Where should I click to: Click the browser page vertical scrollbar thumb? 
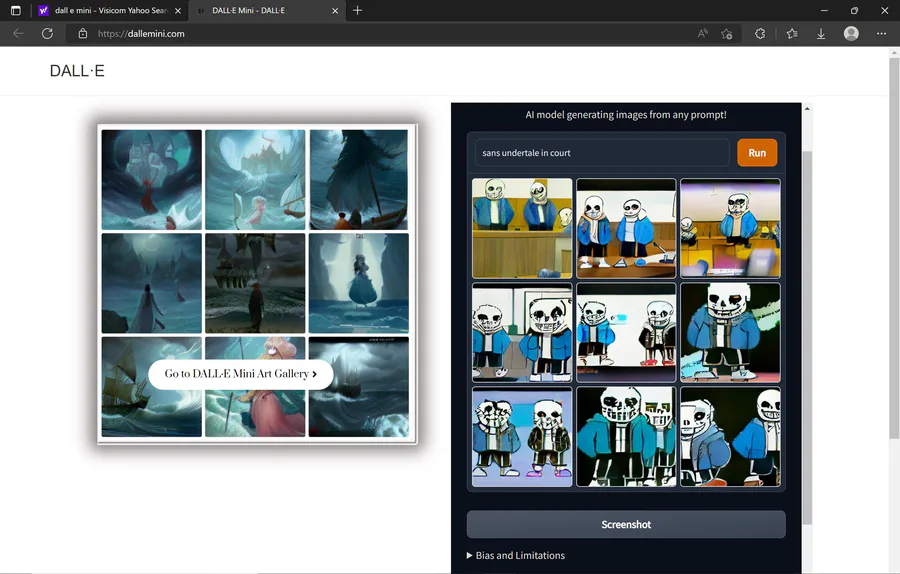click(x=894, y=248)
